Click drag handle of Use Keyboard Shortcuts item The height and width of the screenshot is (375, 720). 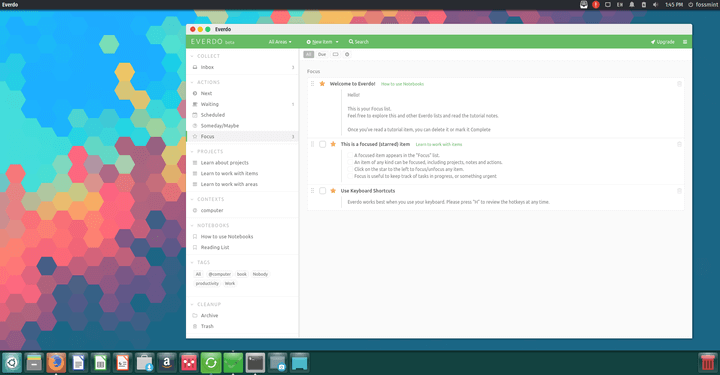[312, 190]
